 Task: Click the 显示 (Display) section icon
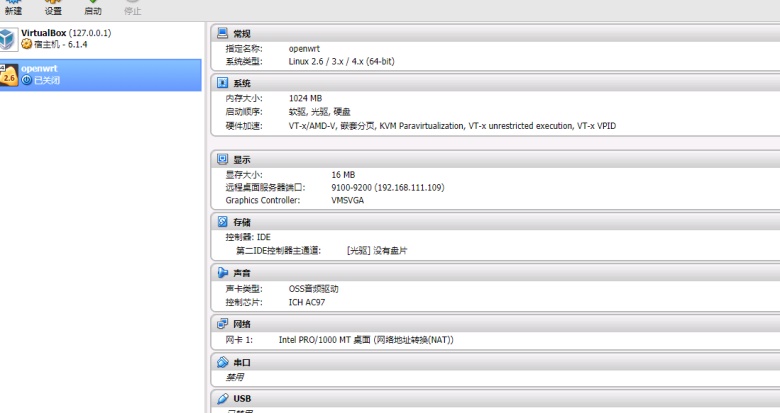pos(222,159)
